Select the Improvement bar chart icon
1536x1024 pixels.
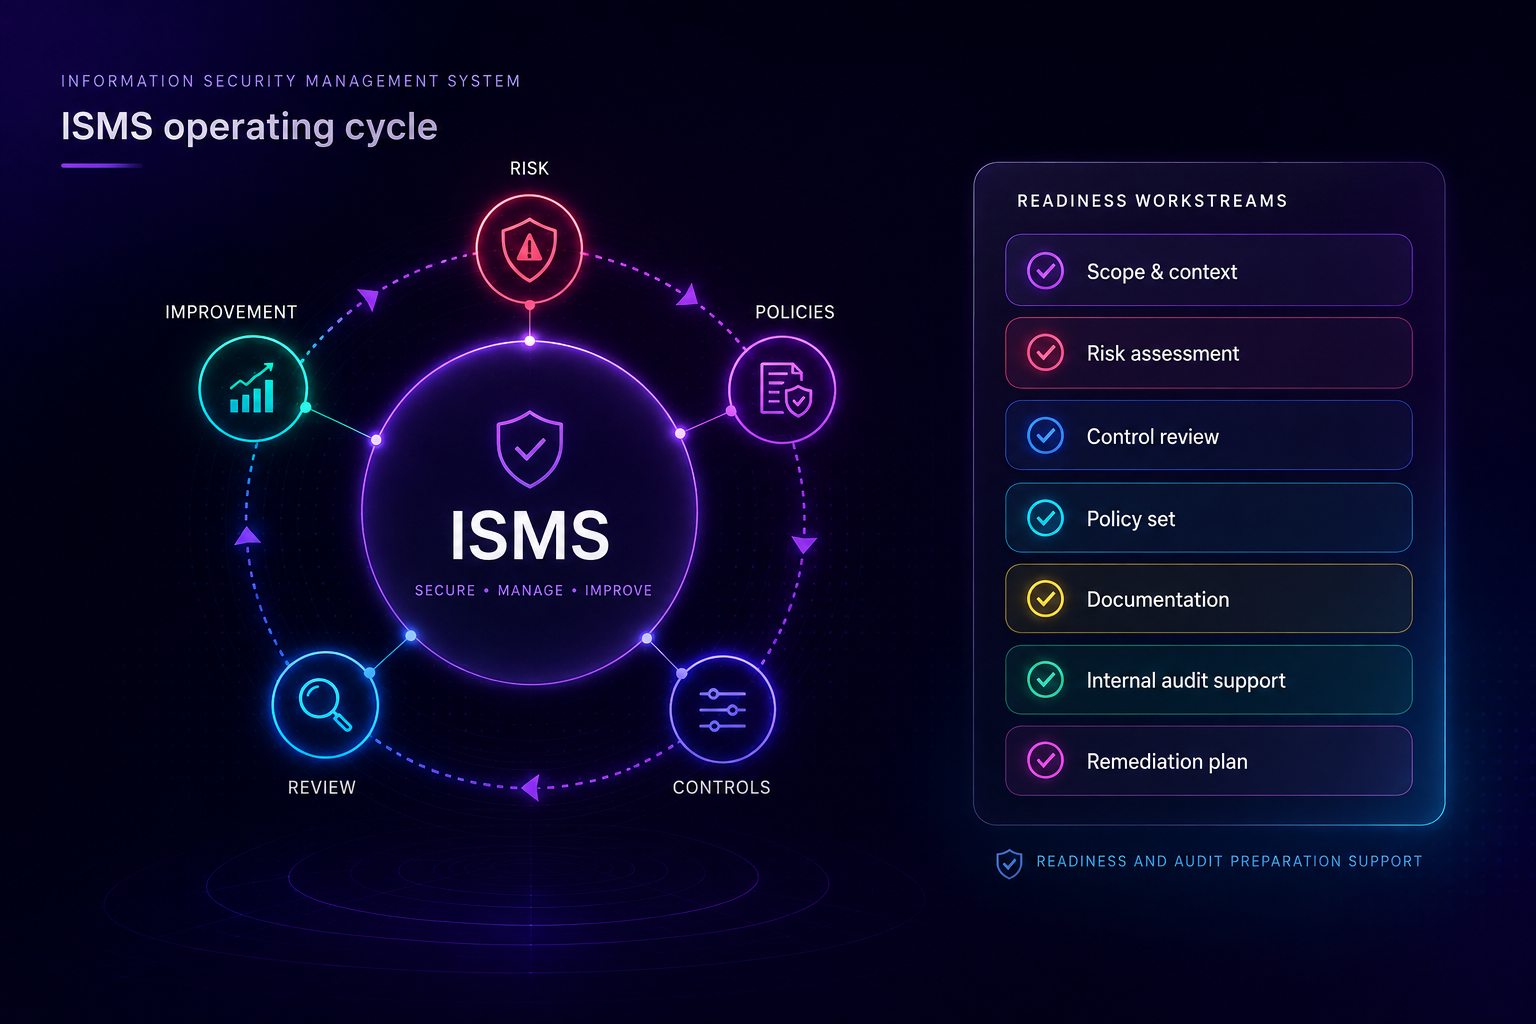pyautogui.click(x=252, y=389)
